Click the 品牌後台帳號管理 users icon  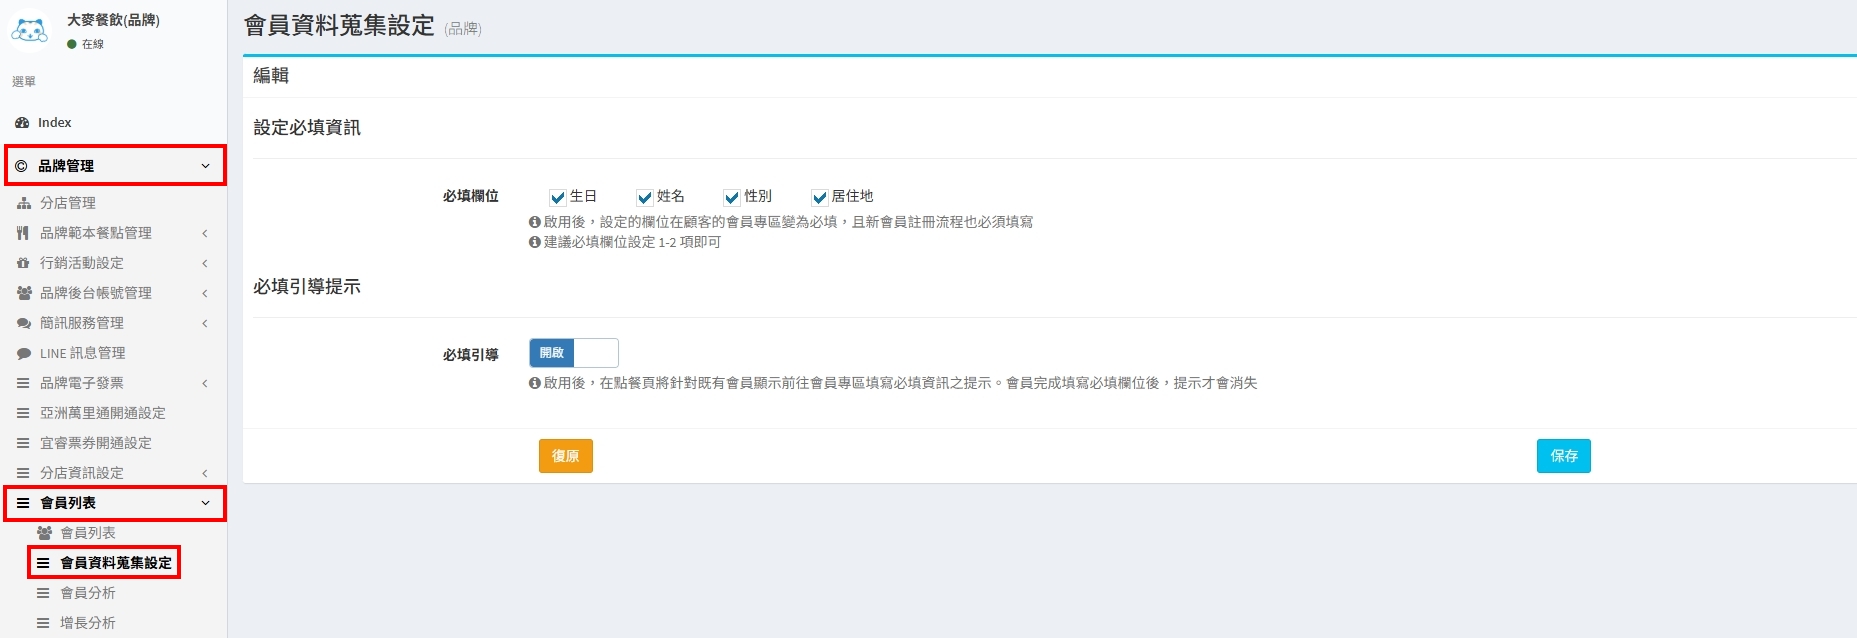(24, 293)
